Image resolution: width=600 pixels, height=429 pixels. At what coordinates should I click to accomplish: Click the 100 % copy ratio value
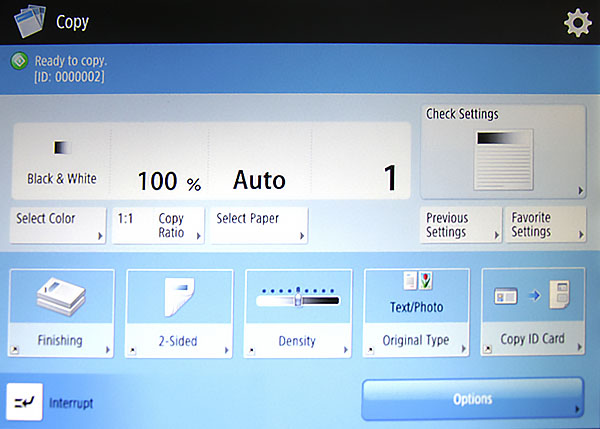[170, 181]
